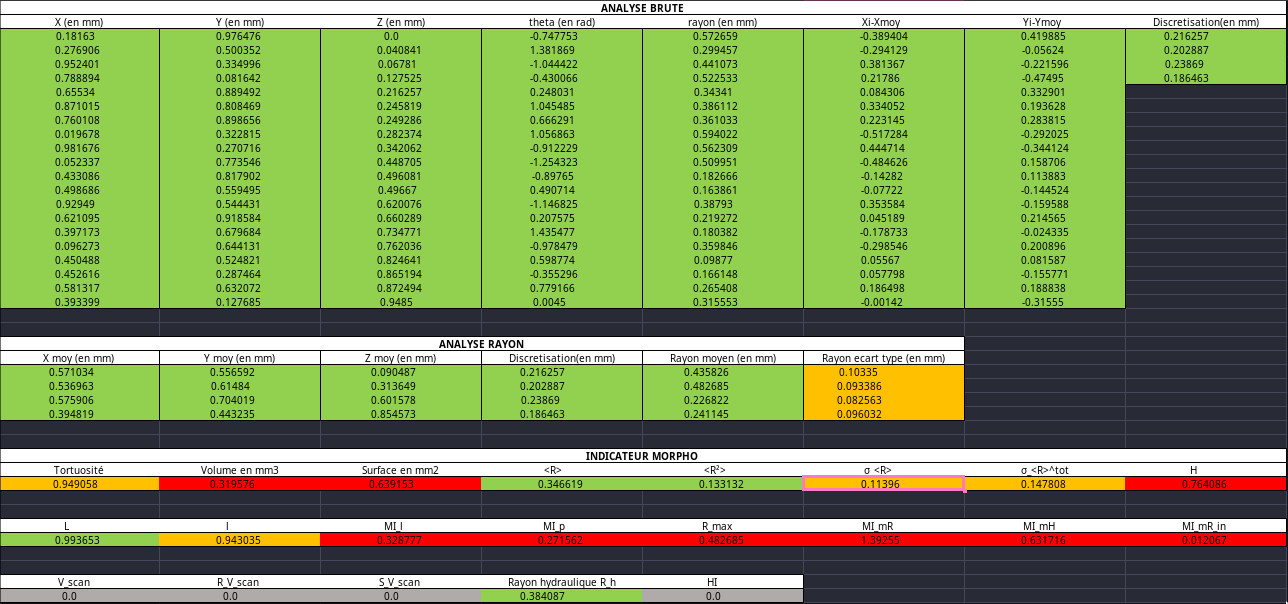Select the 'V_scan' header cell
This screenshot has height=604, width=1288.
tap(79, 582)
